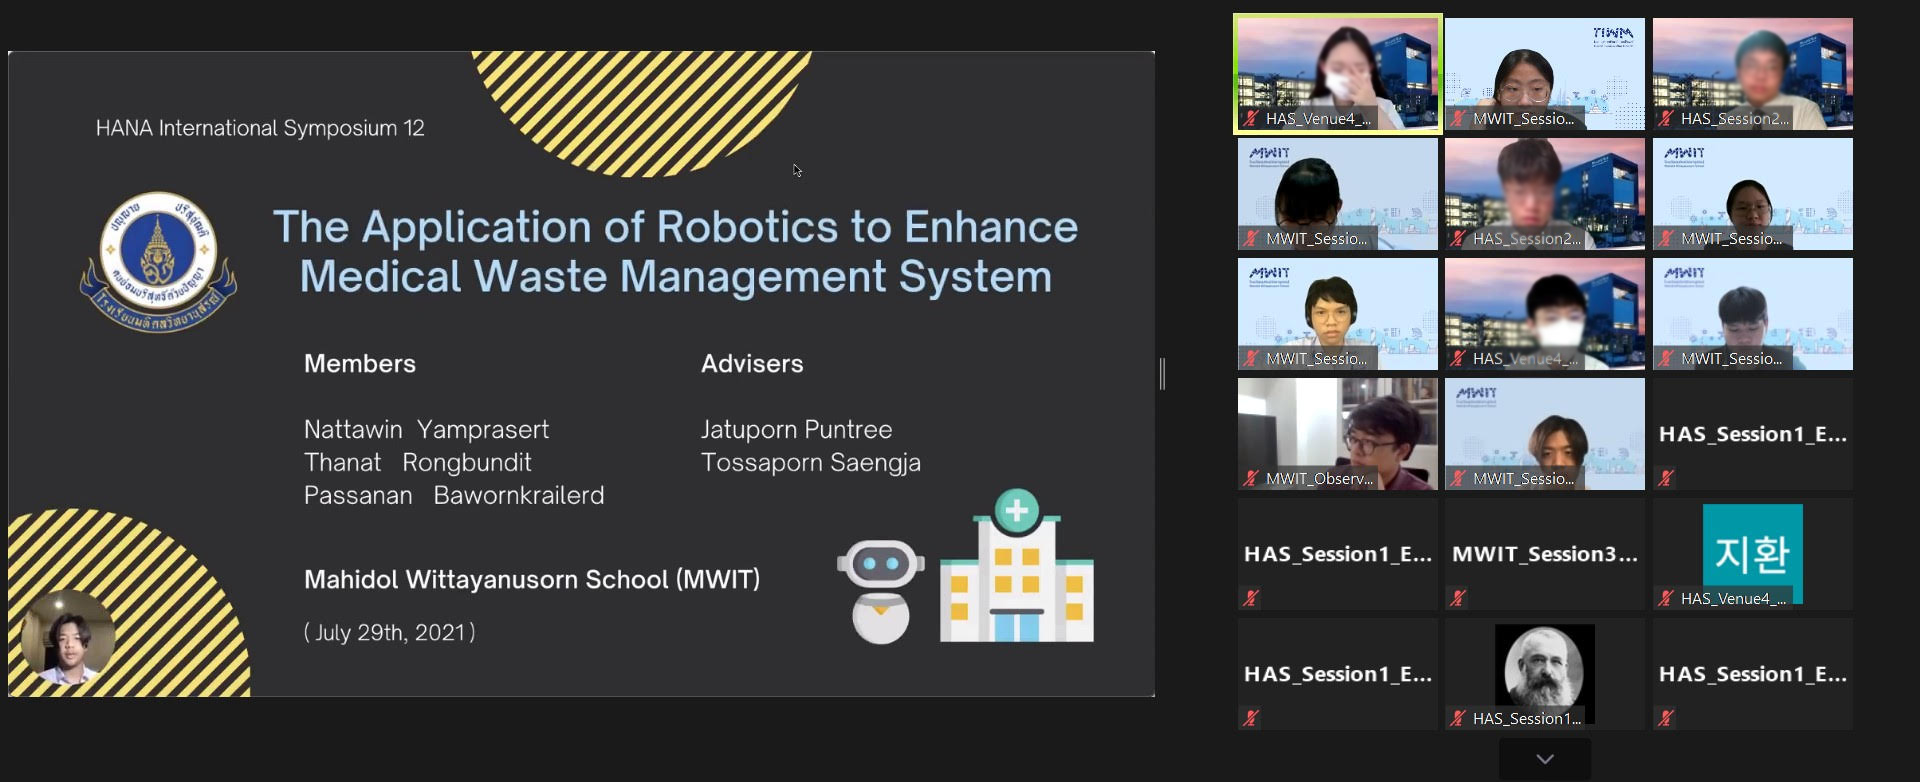Screen dimensions: 1920x782
Task: Click the 'Members' heading
Action: (x=360, y=363)
